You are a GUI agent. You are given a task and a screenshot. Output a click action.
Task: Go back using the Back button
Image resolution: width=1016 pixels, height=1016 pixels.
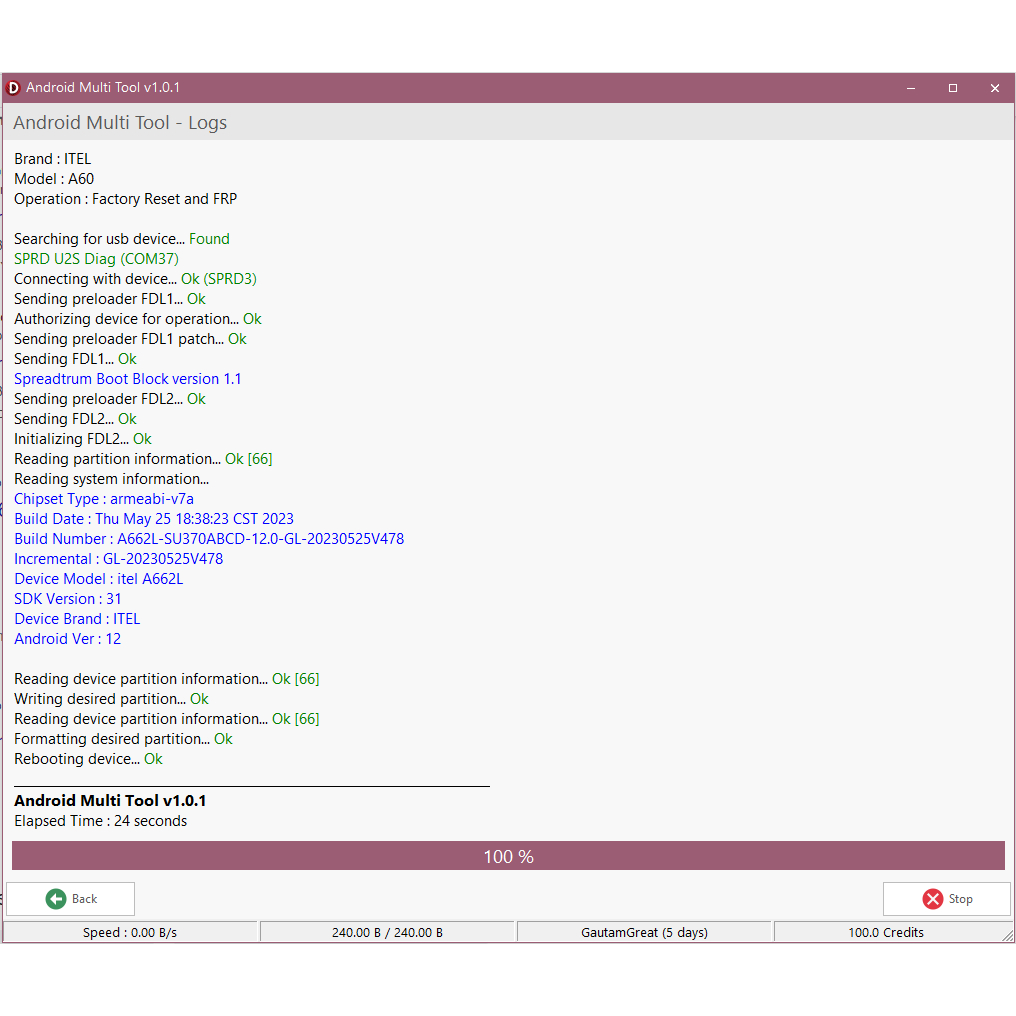[x=71, y=899]
